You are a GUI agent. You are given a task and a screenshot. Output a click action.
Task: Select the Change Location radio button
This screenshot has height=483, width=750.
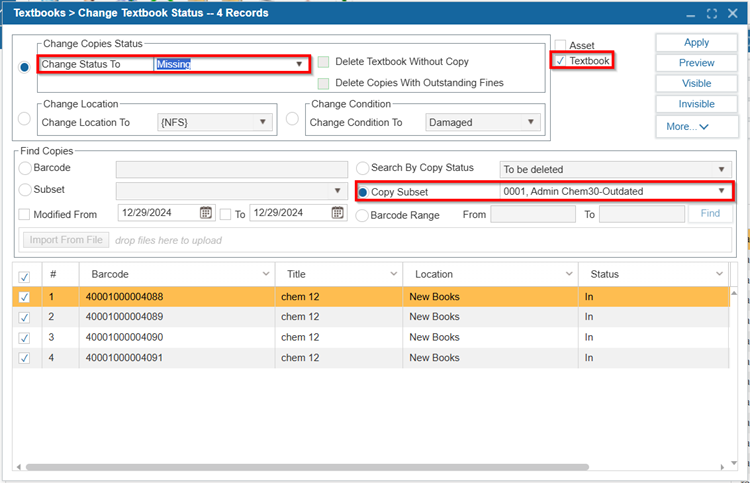(x=24, y=118)
